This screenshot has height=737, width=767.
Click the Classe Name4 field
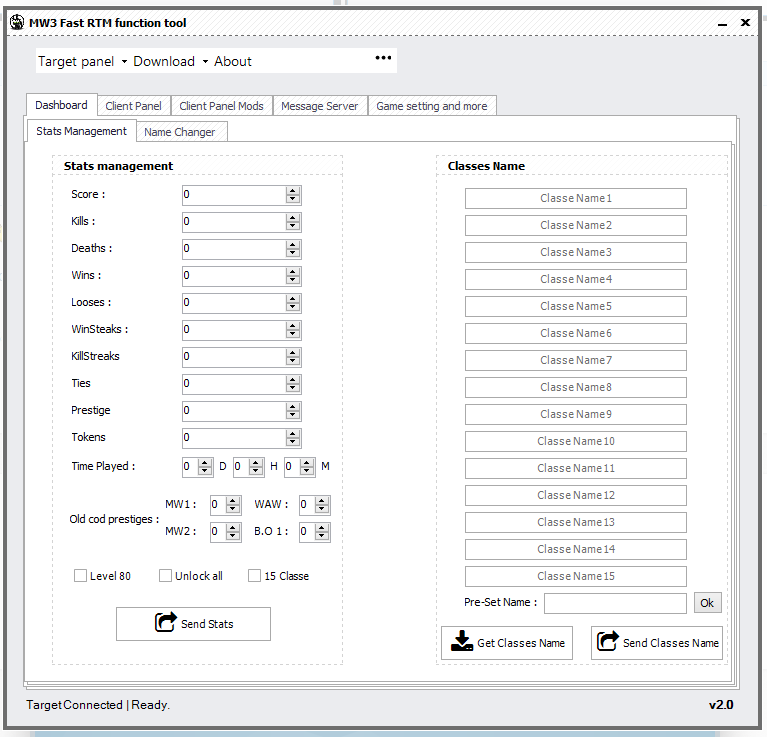pyautogui.click(x=576, y=279)
